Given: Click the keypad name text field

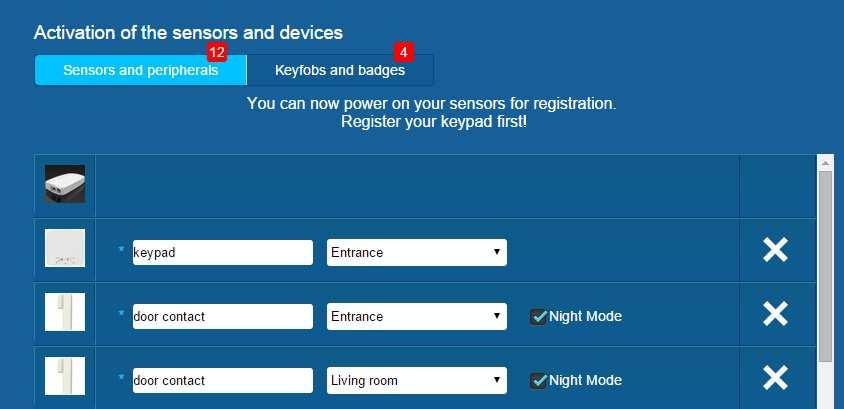Looking at the screenshot, I should click(223, 252).
